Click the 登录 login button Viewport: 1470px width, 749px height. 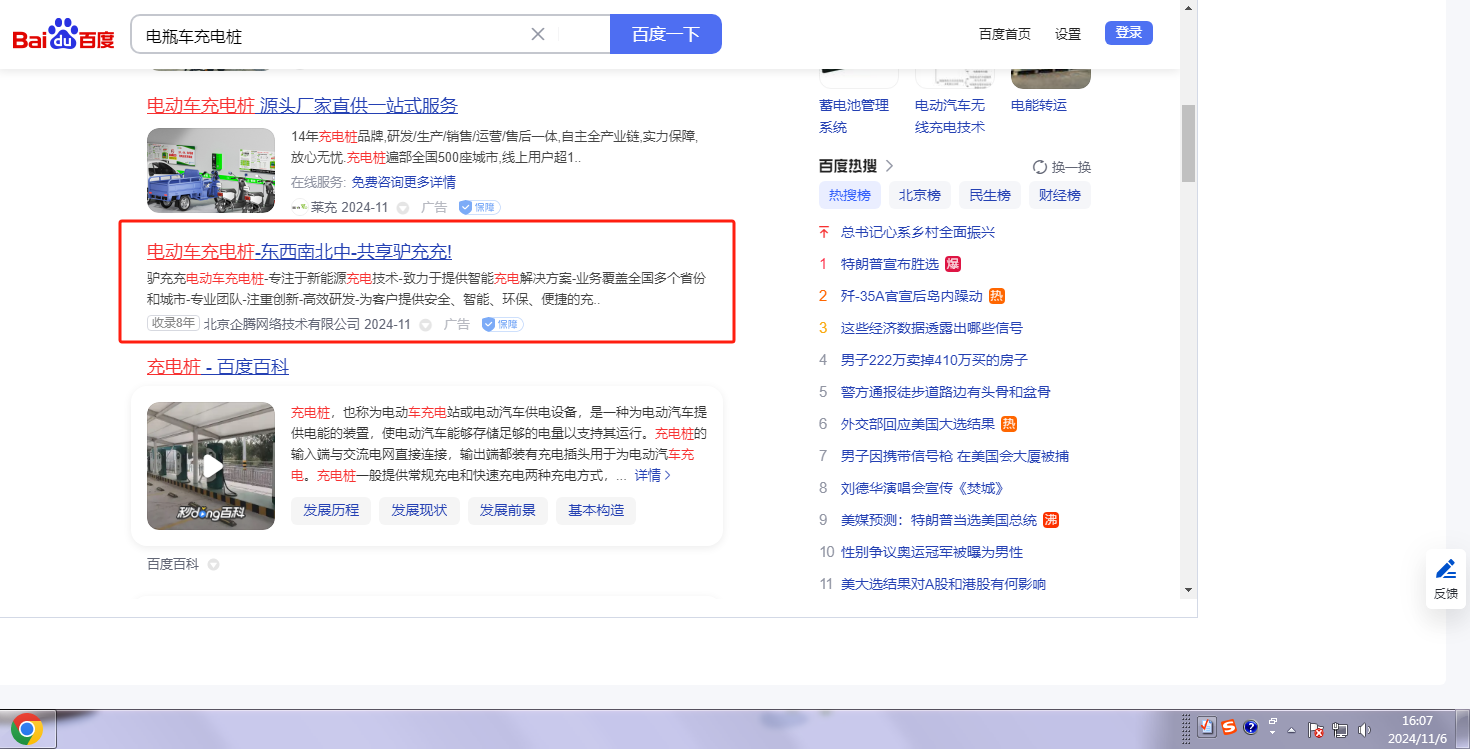[x=1128, y=33]
